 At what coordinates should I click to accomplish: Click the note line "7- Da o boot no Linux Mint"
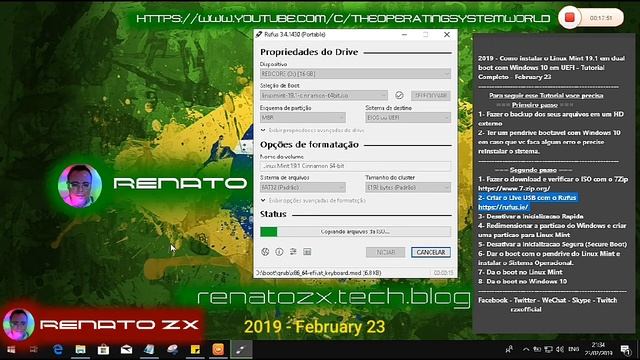[520, 272]
